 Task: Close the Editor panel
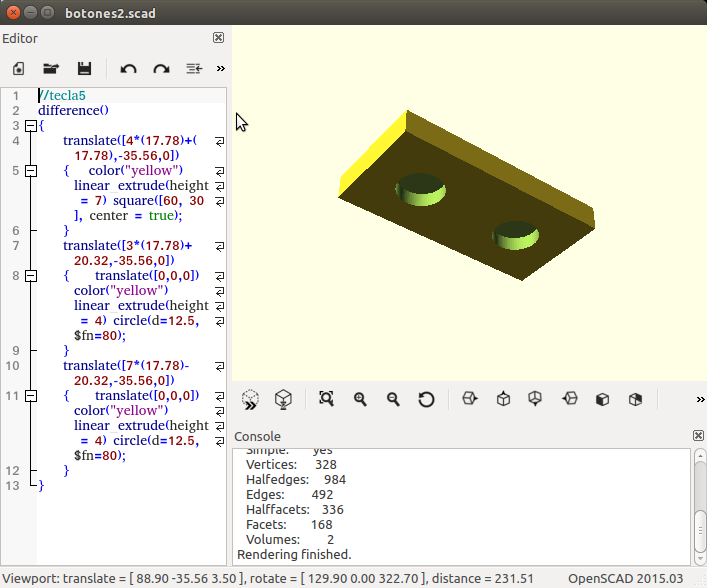[218, 37]
